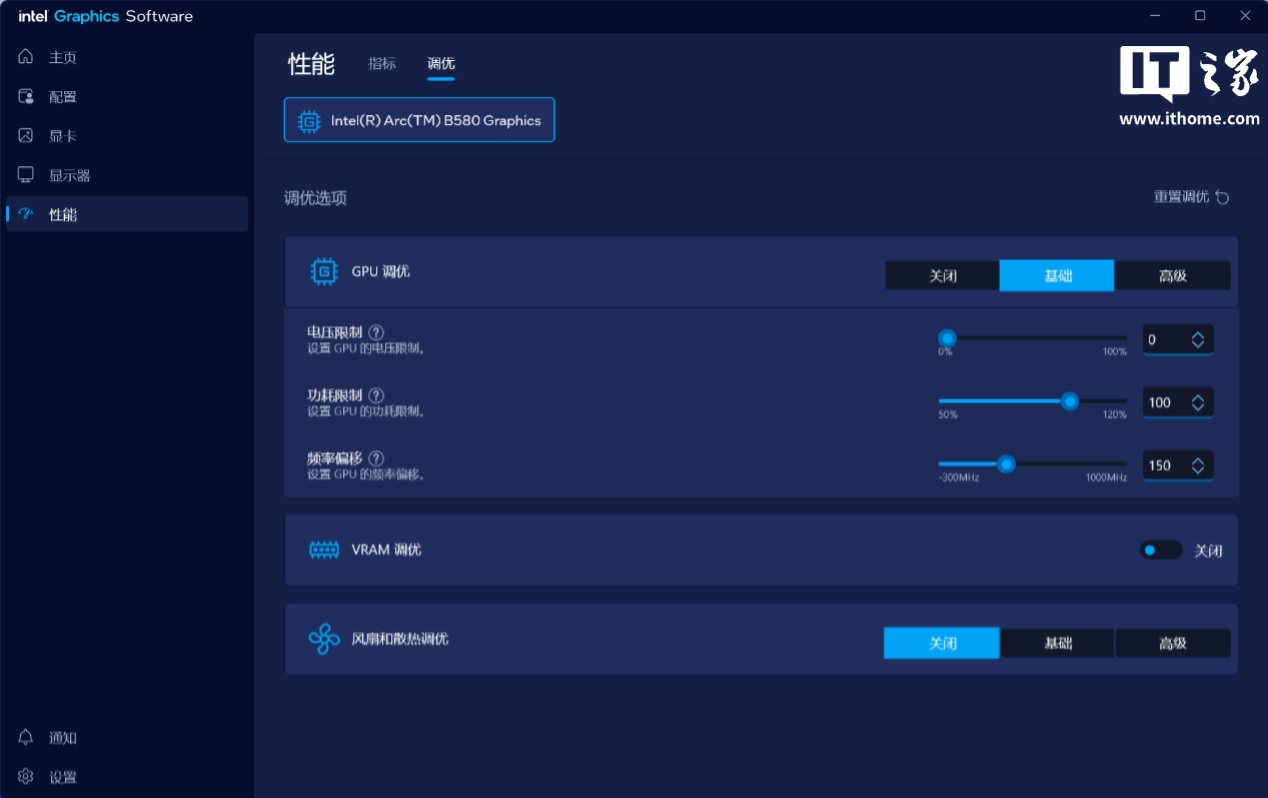Click the 频率偏移 value stepper arrows
The image size is (1268, 798).
point(1198,465)
